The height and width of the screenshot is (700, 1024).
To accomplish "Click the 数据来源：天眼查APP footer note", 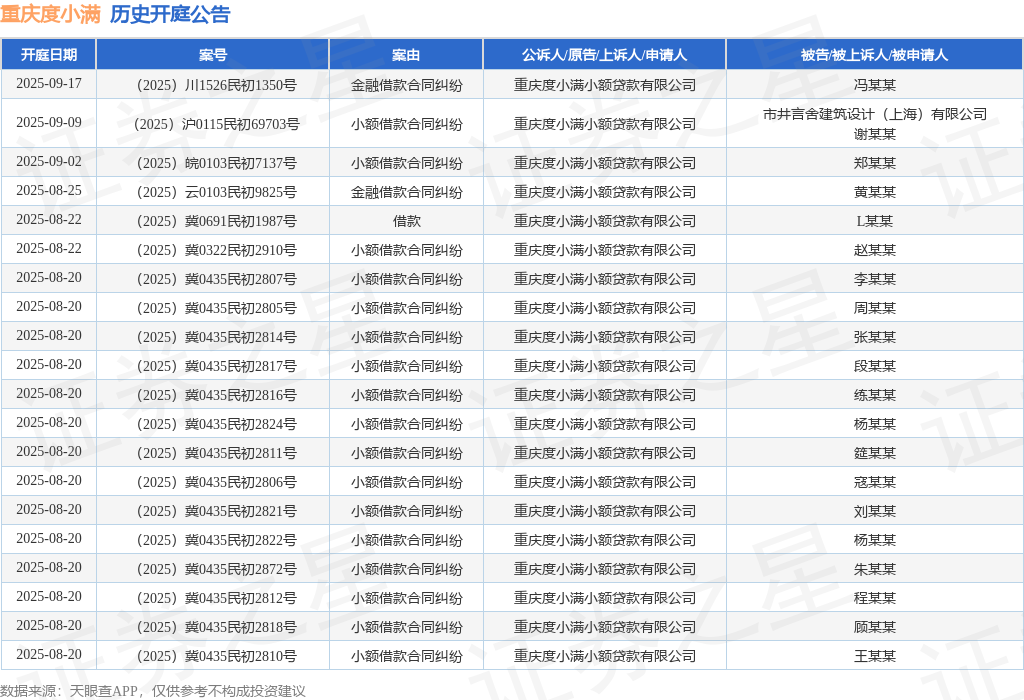I will pos(153,691).
